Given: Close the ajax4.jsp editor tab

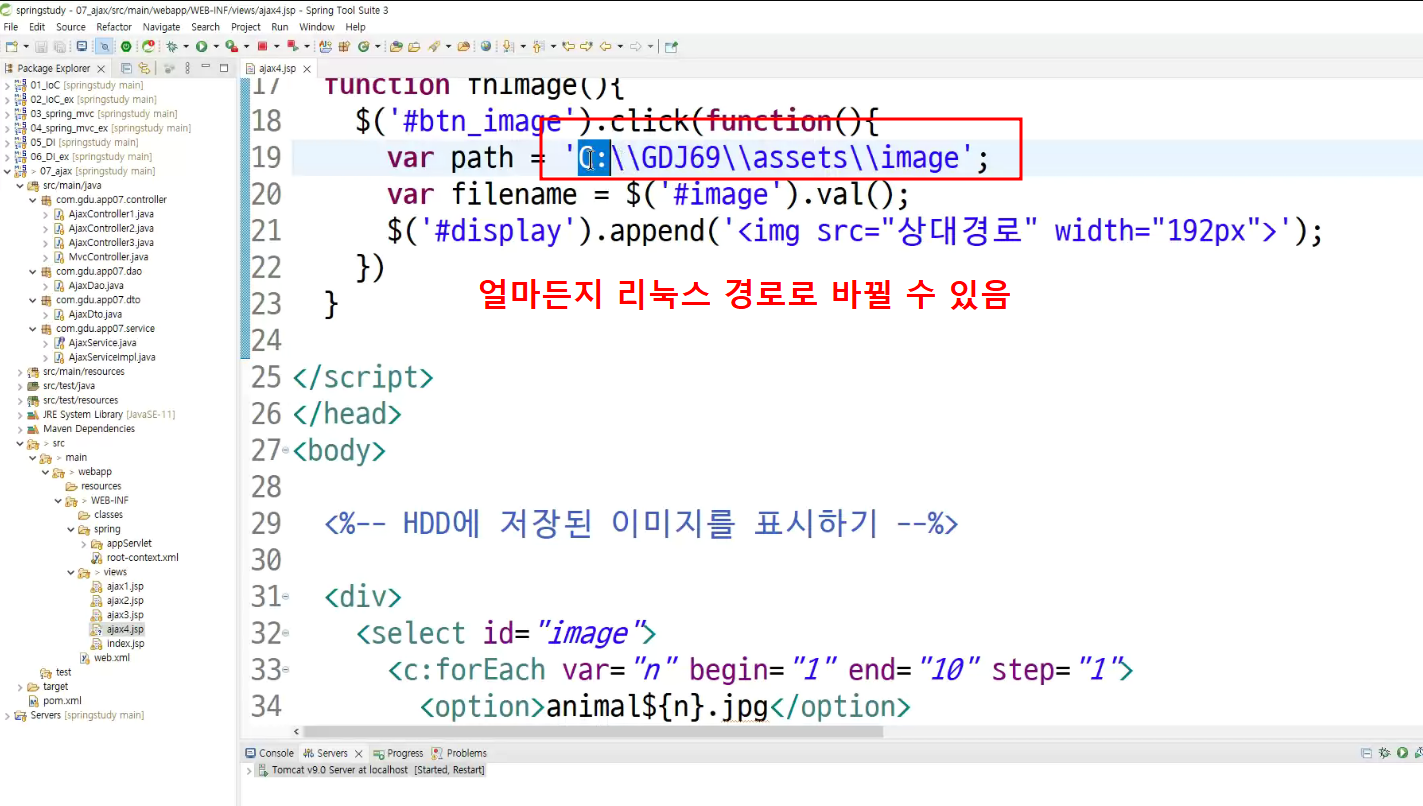Looking at the screenshot, I should tap(307, 68).
